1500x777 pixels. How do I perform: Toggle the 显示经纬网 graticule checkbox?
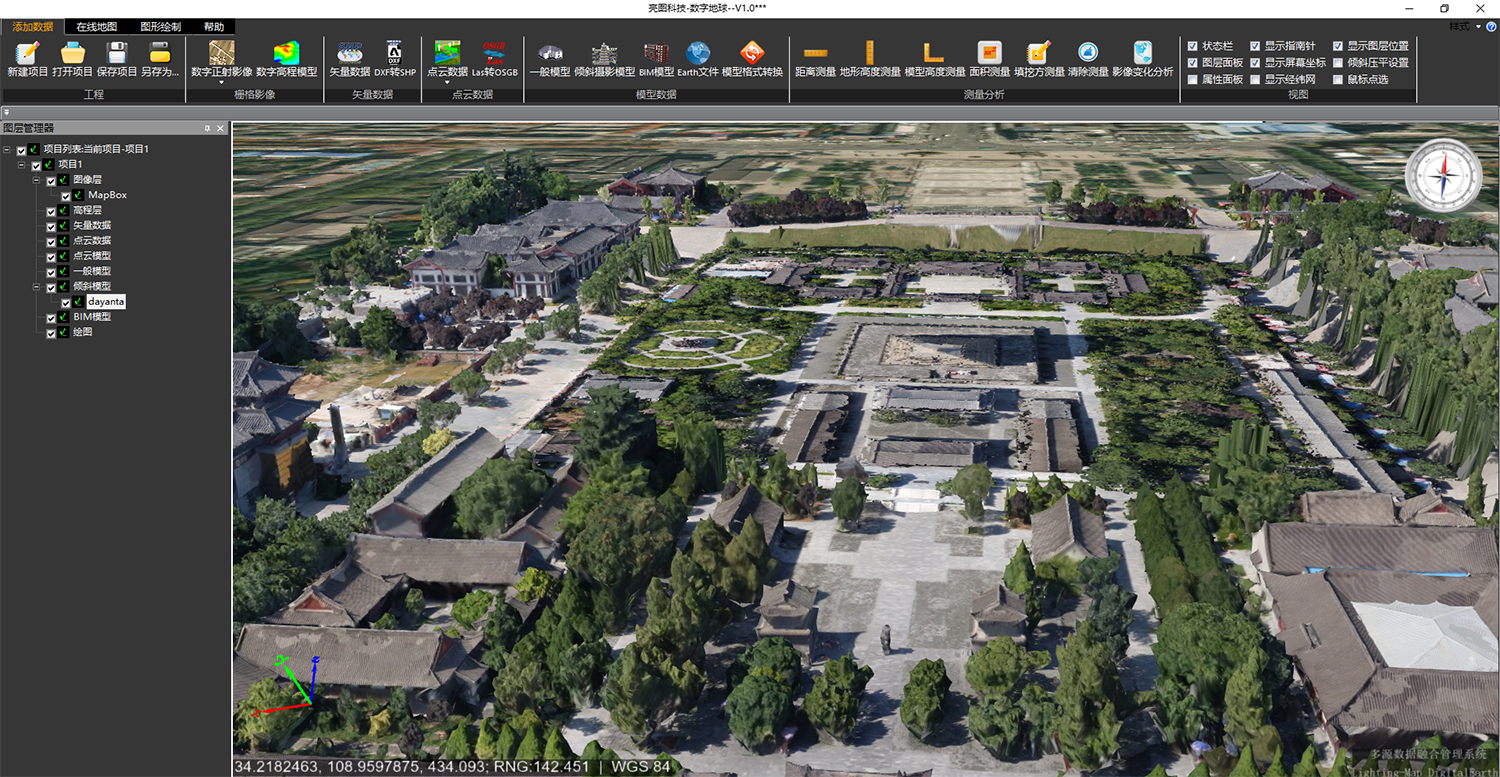coord(1255,79)
